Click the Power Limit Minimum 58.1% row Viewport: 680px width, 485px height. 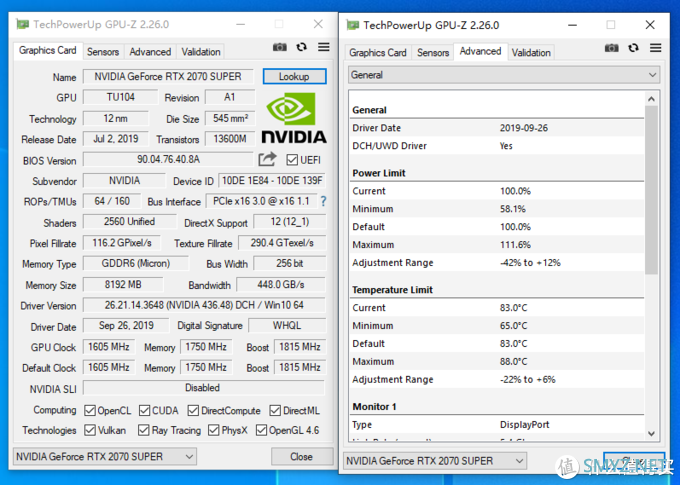[x=497, y=209]
